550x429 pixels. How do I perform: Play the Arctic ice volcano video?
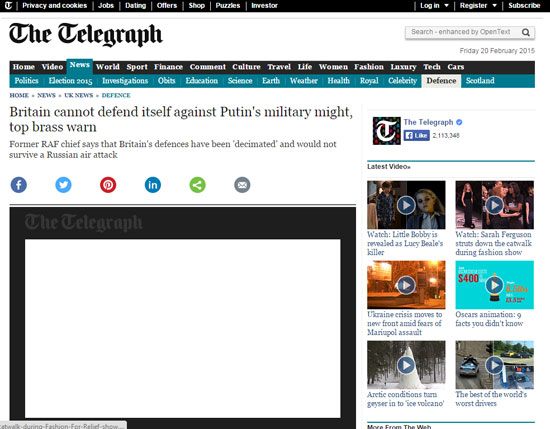click(x=406, y=365)
